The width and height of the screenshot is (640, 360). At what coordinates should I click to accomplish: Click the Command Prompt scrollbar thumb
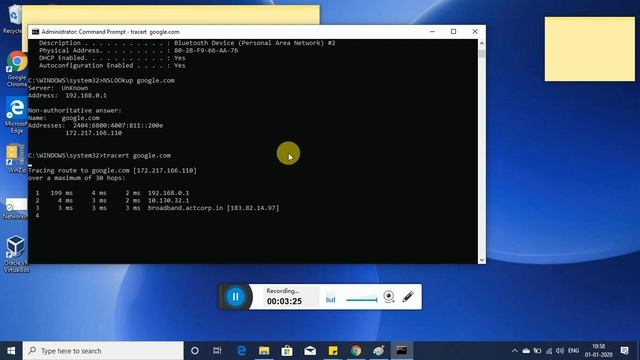coord(482,53)
